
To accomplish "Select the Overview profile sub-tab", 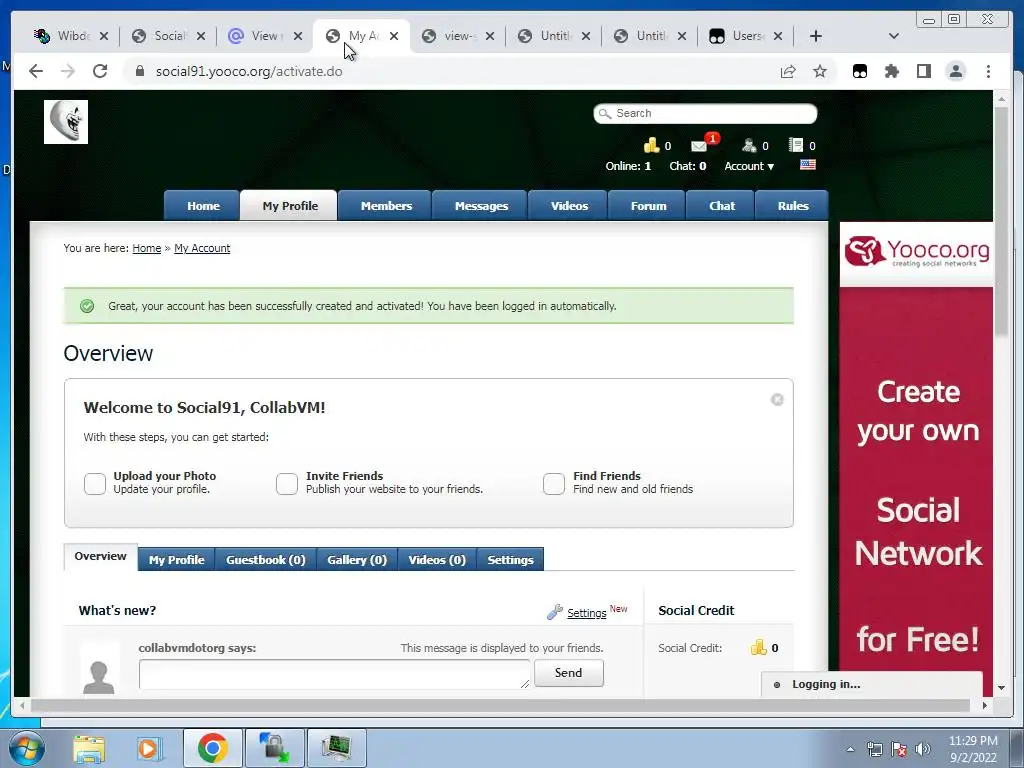I will click(x=101, y=556).
